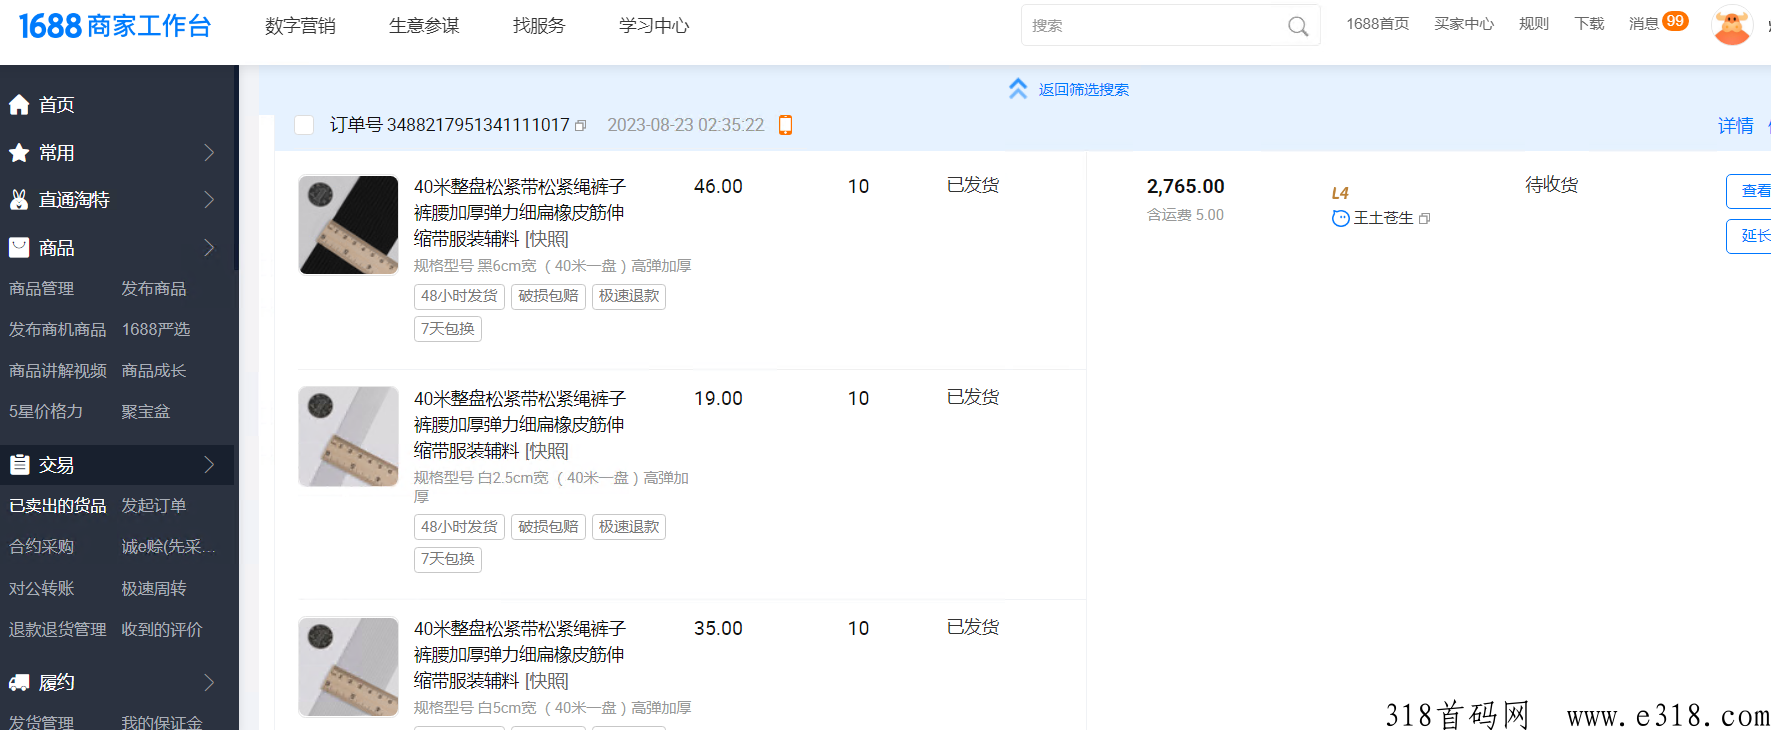Open 退款退货管理 in sidebar

[58, 630]
